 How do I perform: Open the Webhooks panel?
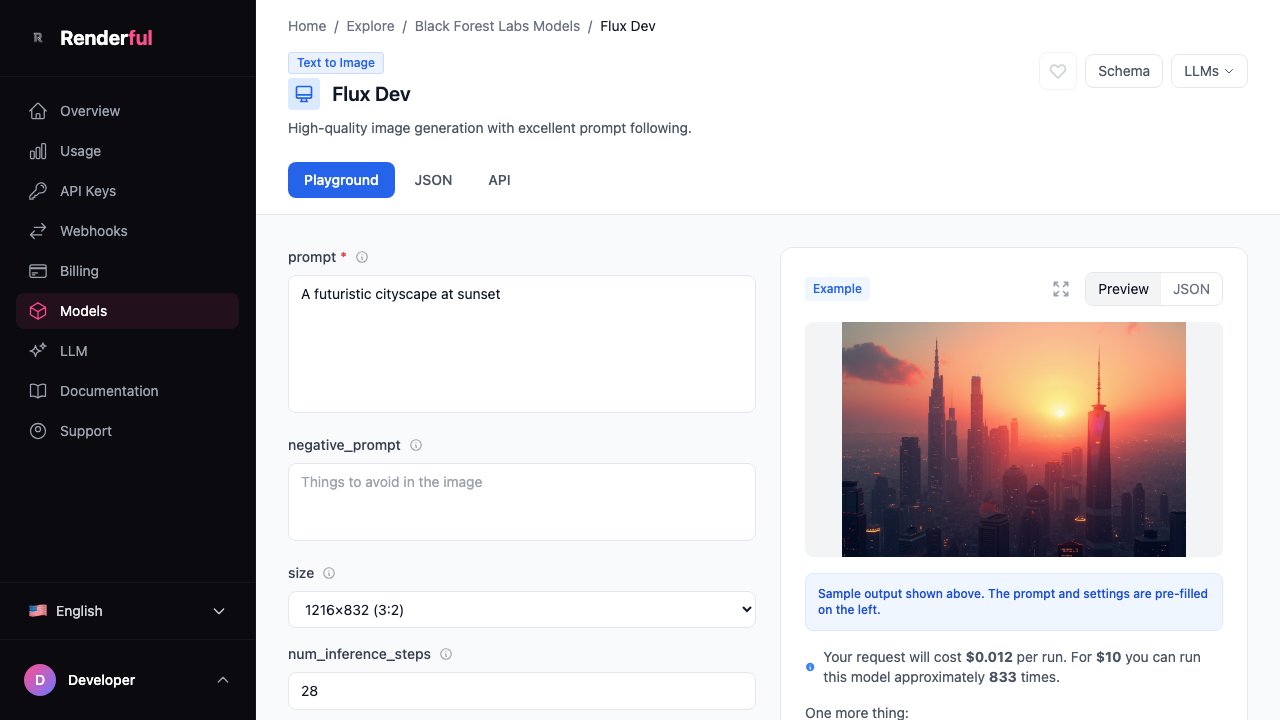[x=93, y=231]
